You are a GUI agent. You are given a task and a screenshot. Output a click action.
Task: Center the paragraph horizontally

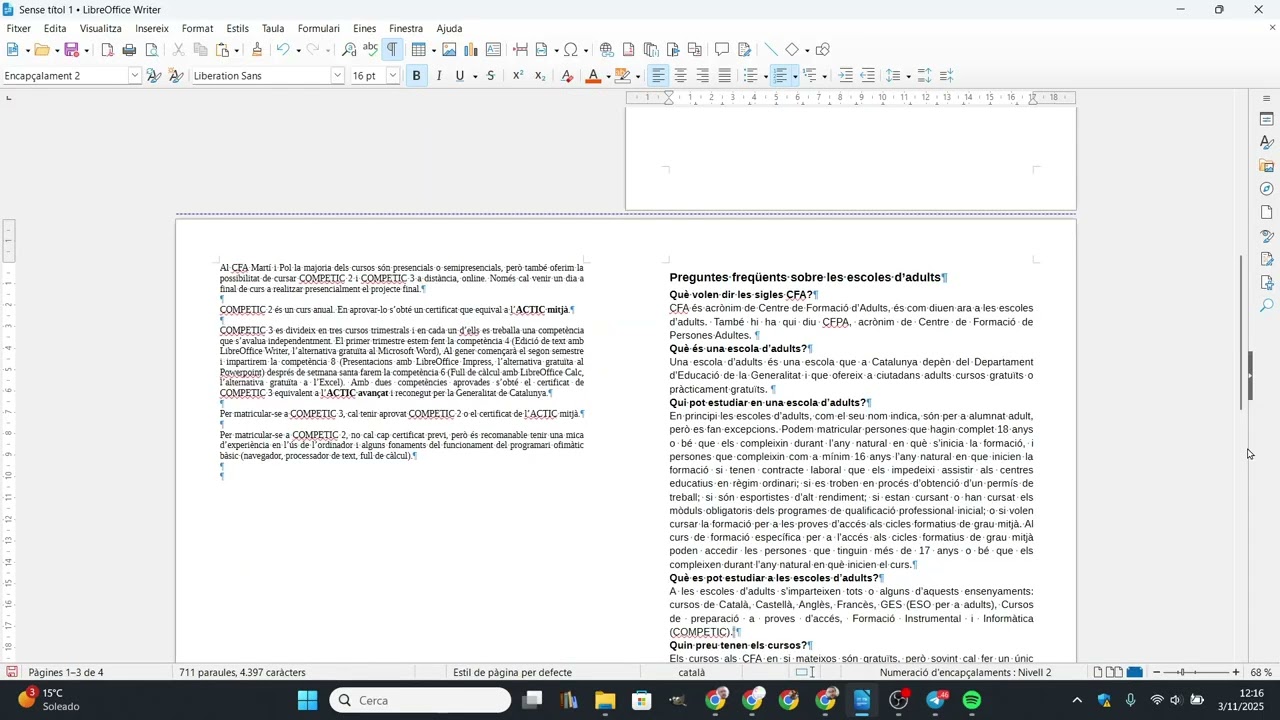point(681,76)
